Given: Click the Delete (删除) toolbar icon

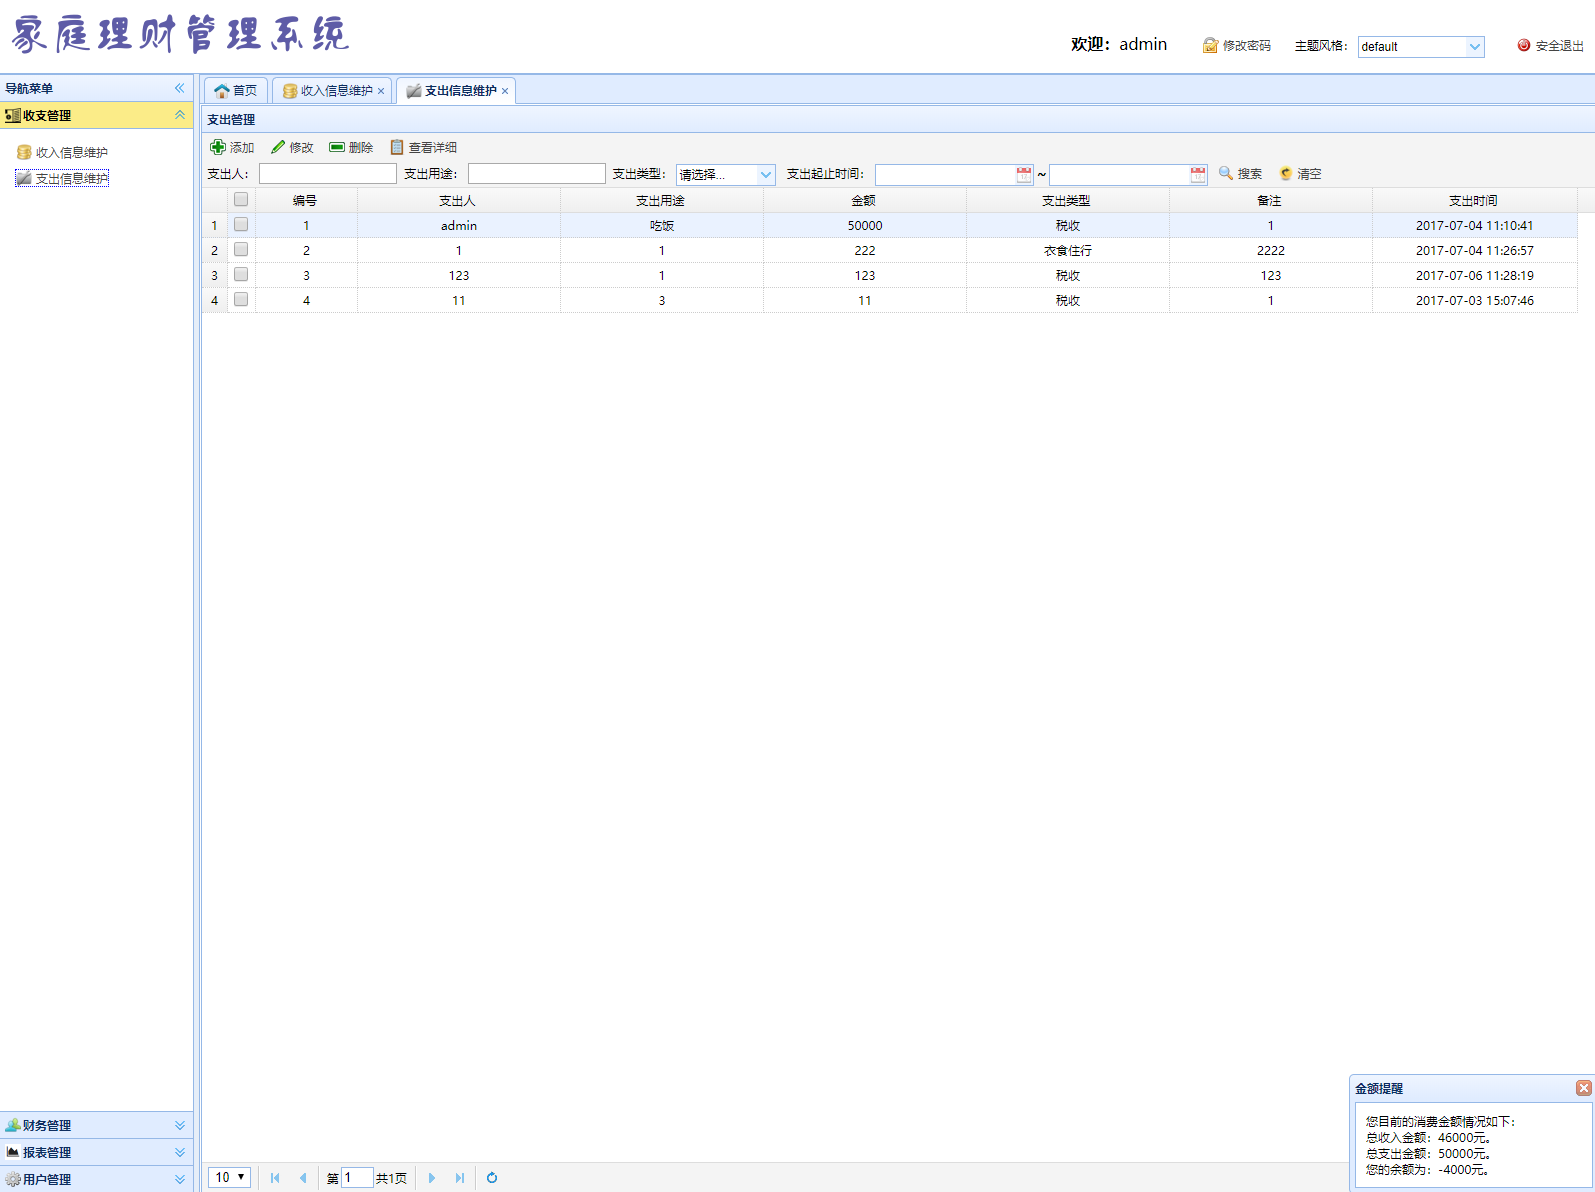Looking at the screenshot, I should [337, 147].
